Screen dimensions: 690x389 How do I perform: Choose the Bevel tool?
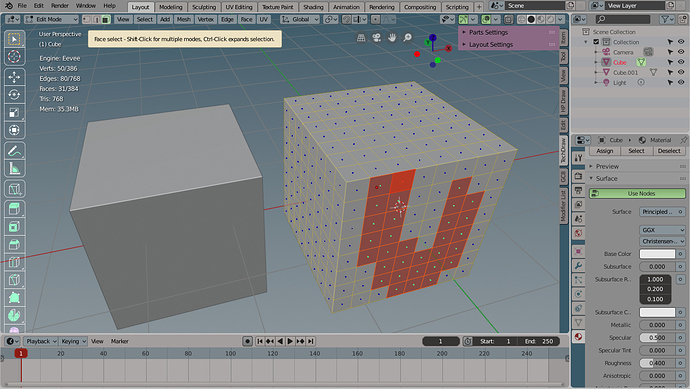[14, 245]
